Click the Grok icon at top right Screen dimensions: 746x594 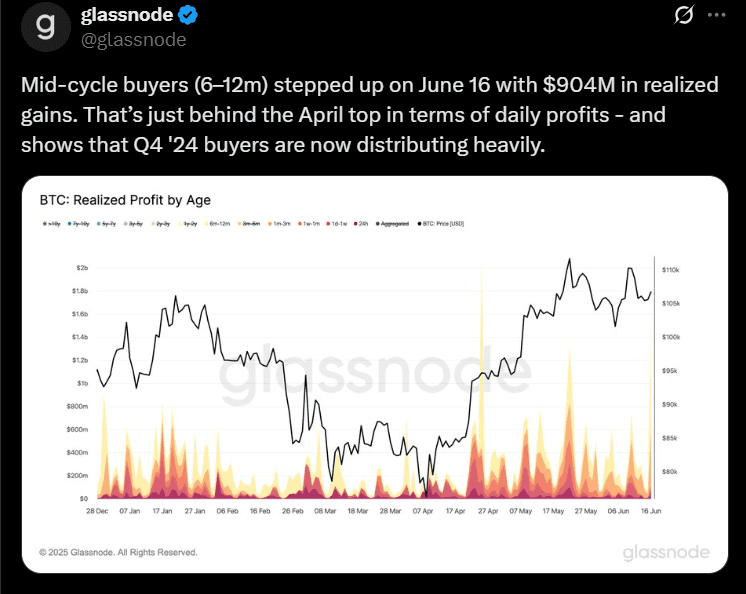[684, 15]
